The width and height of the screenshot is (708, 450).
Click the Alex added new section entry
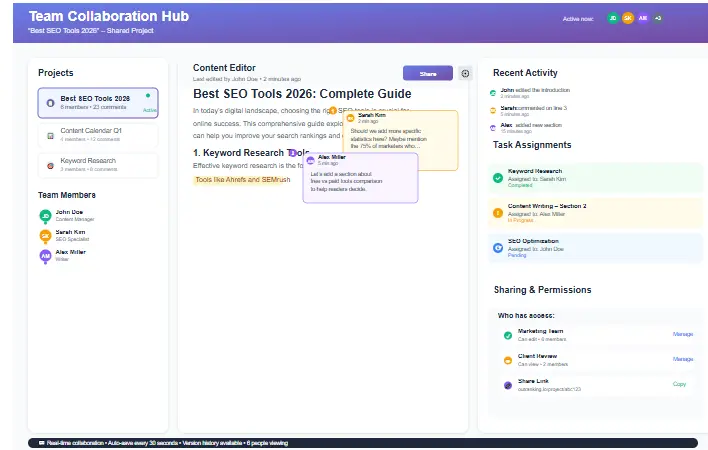531,128
